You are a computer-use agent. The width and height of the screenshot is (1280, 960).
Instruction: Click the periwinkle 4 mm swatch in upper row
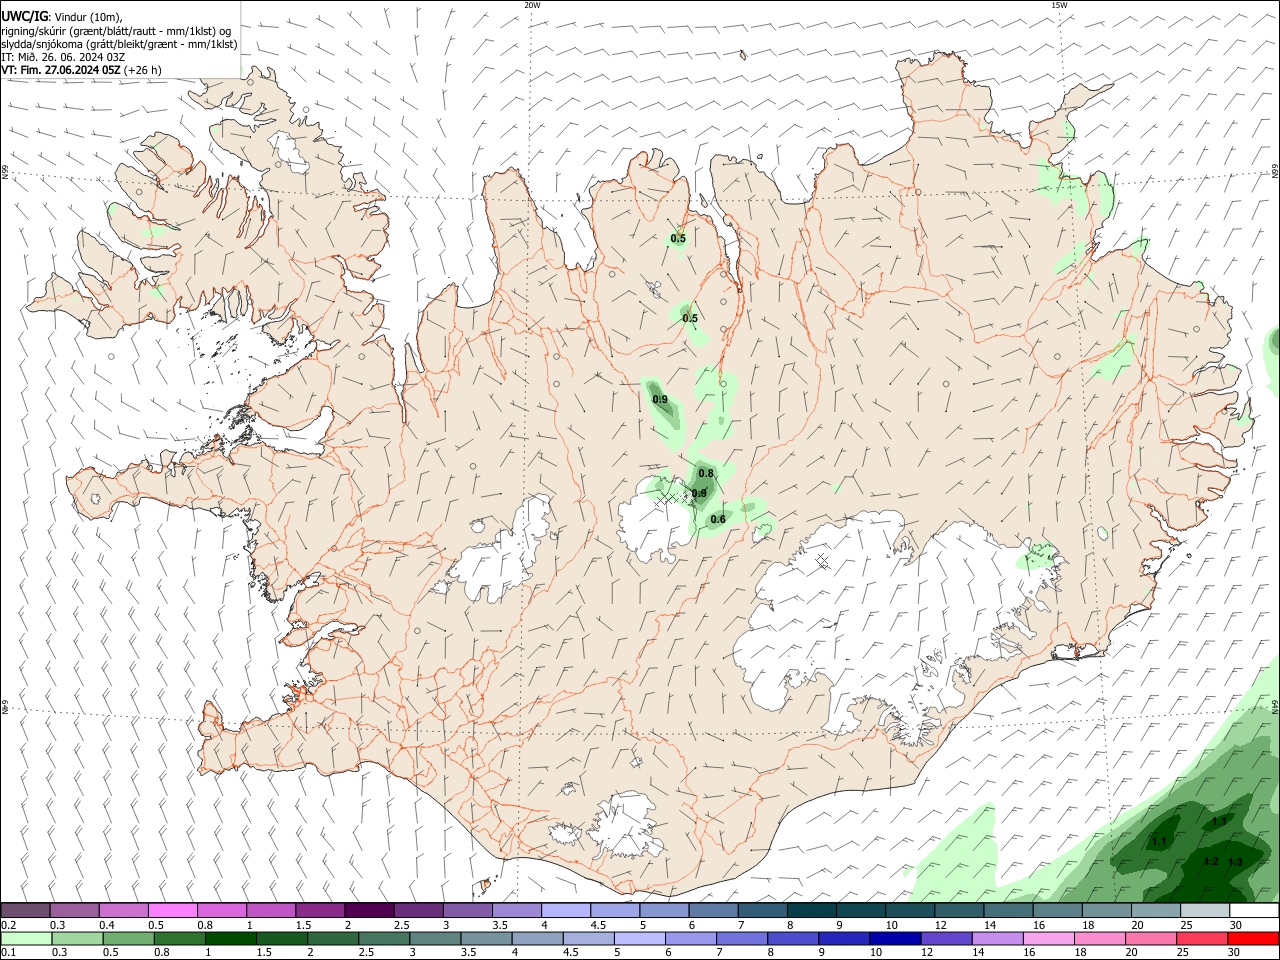point(566,910)
